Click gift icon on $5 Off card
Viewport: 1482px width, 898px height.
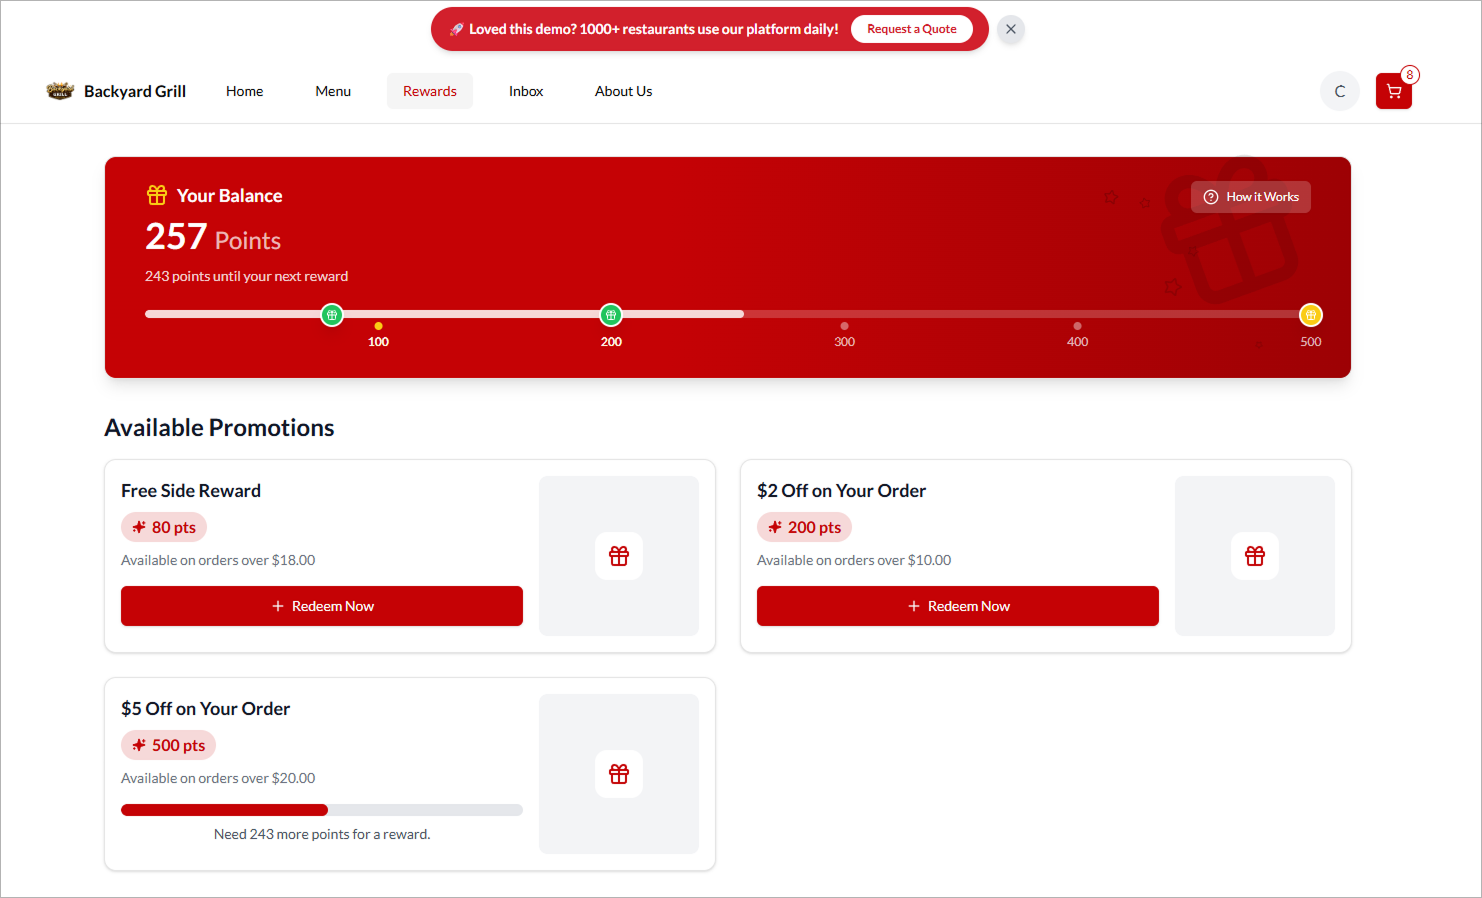[x=619, y=774]
